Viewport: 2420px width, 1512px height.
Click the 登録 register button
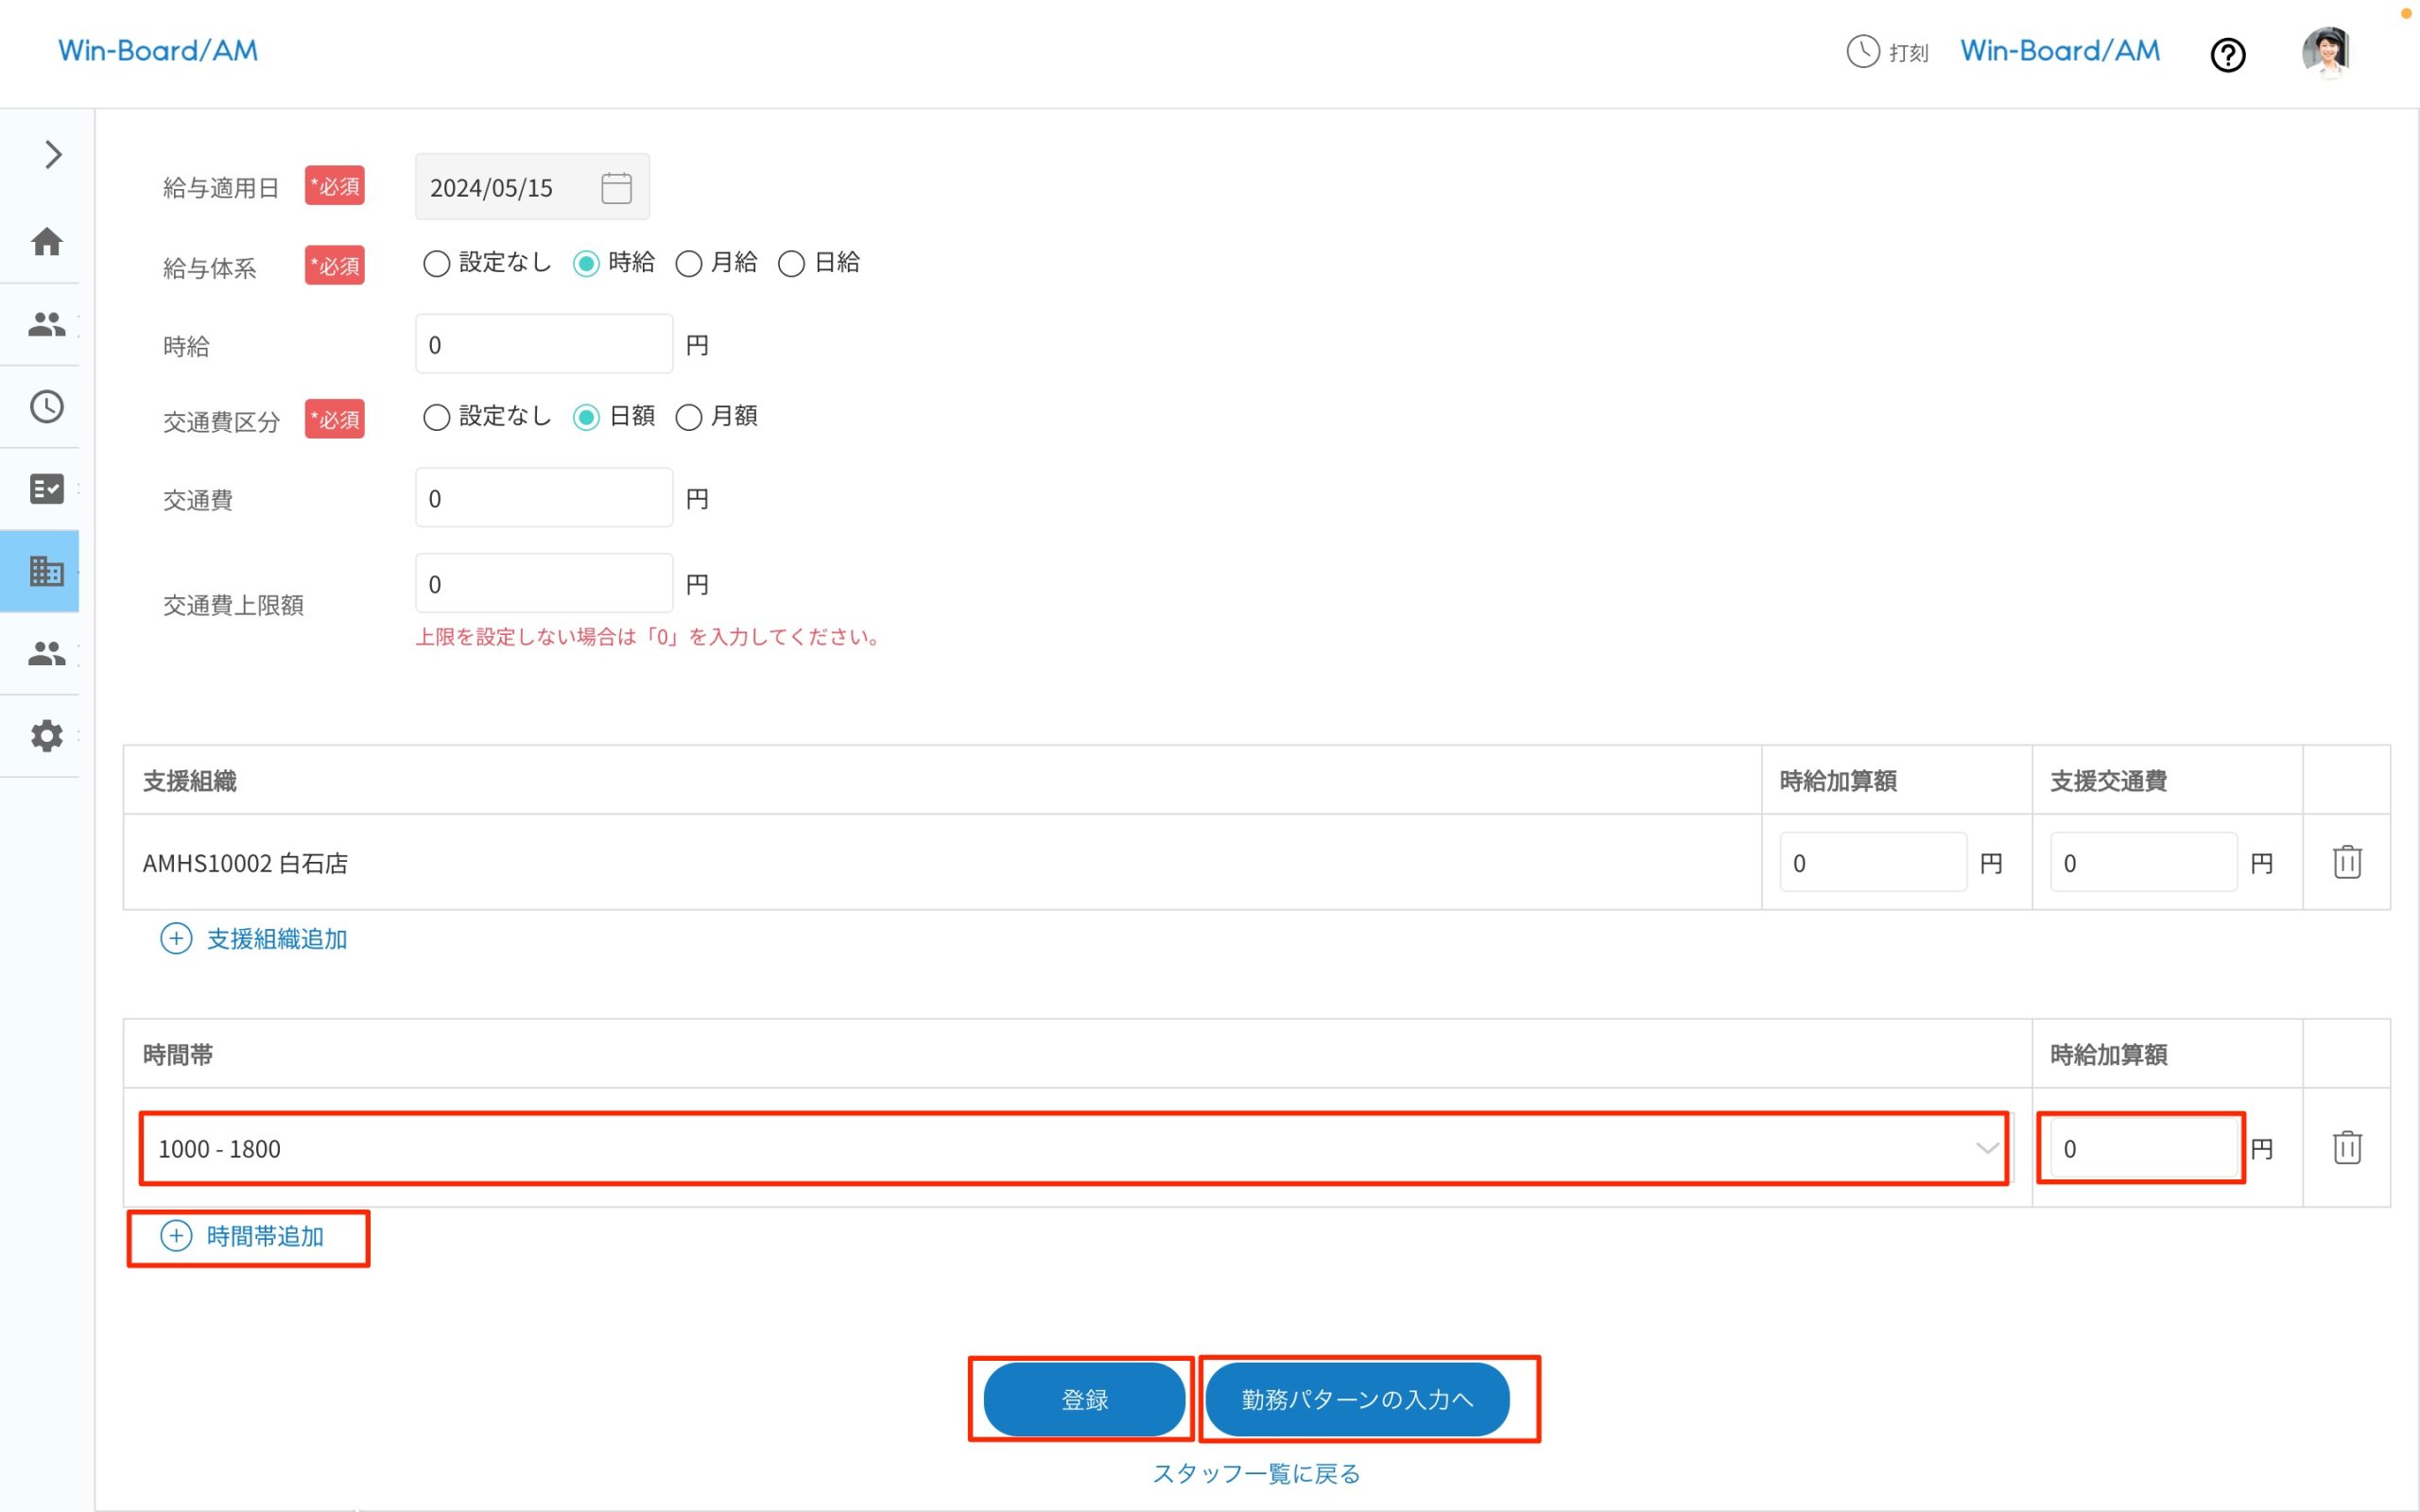[x=1083, y=1399]
